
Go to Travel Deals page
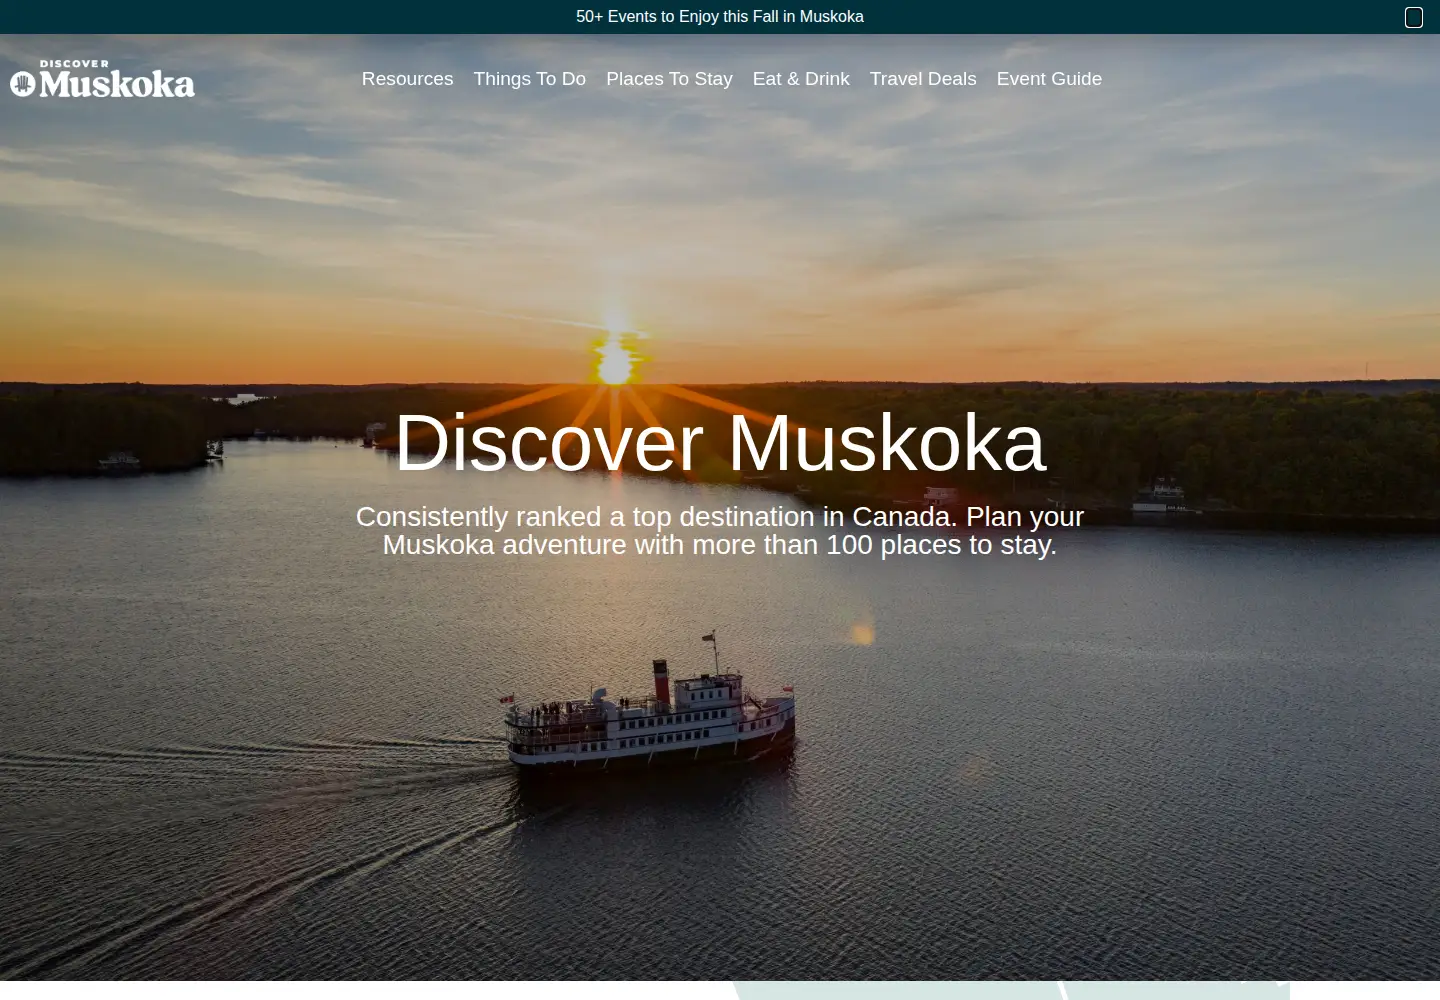[923, 79]
